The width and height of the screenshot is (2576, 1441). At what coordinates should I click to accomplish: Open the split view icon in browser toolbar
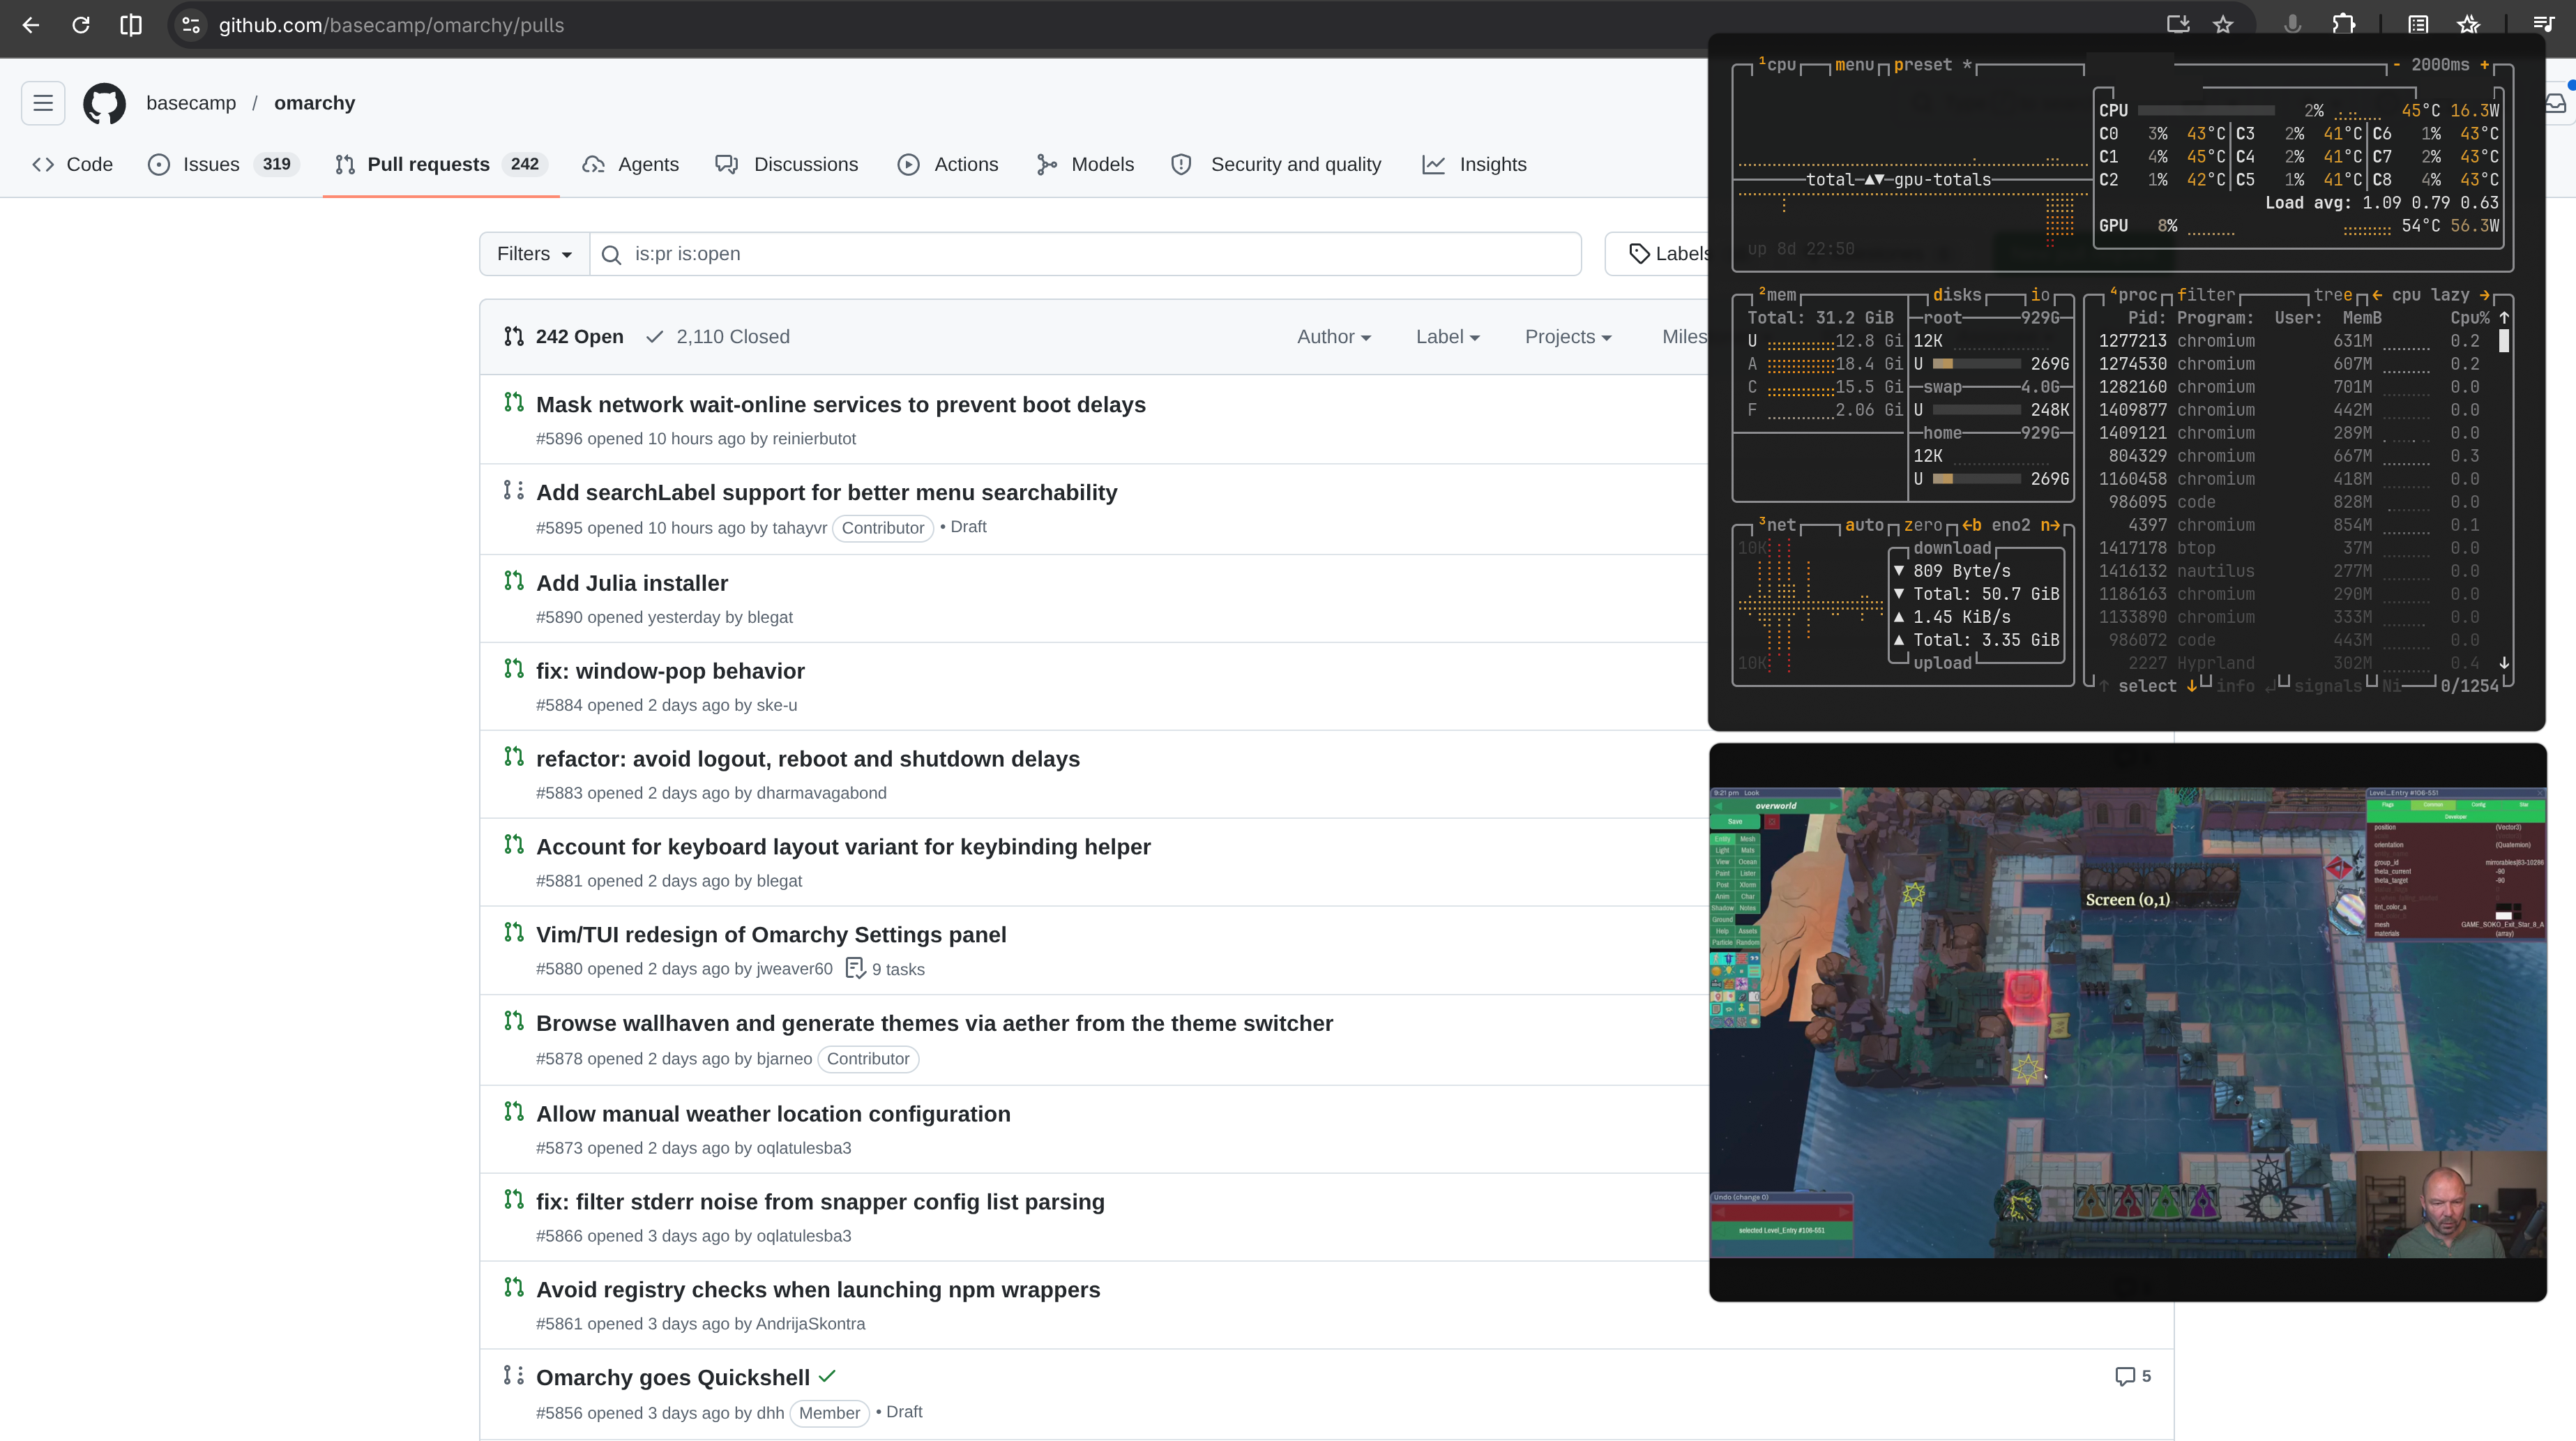131,25
